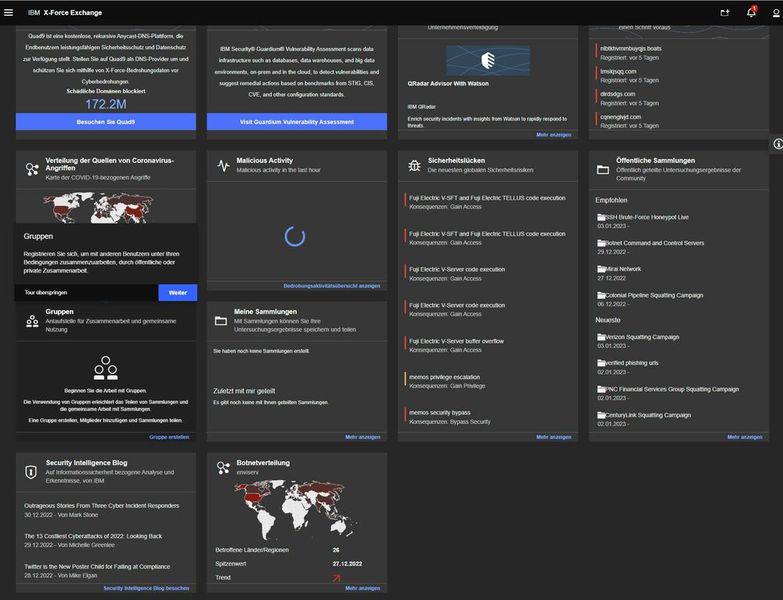Open the user profile icon
Image resolution: width=783 pixels, height=600 pixels.
[x=777, y=13]
